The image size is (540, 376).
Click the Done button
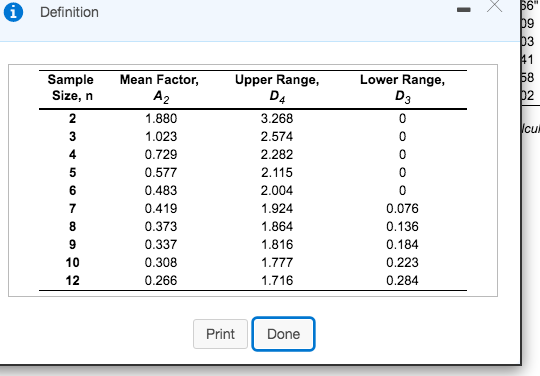[x=283, y=334]
